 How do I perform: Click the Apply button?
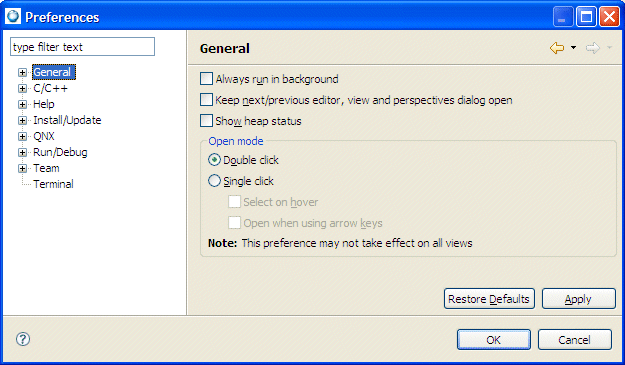tap(578, 299)
